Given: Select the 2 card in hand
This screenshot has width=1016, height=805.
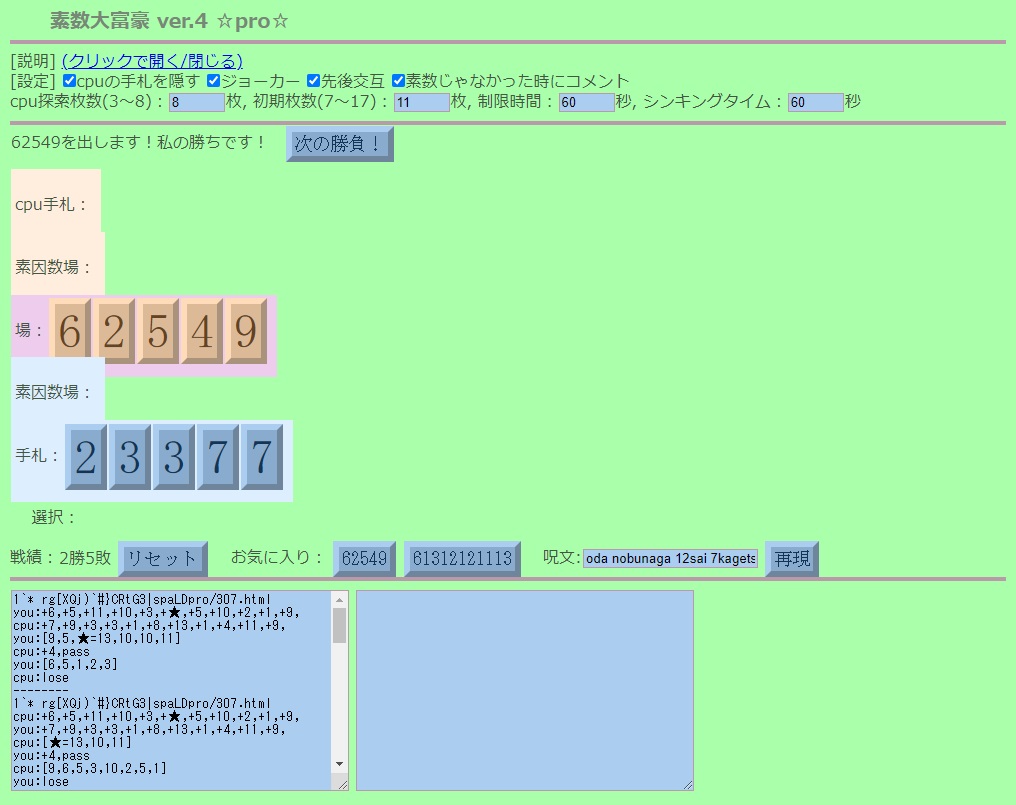Looking at the screenshot, I should (x=86, y=457).
